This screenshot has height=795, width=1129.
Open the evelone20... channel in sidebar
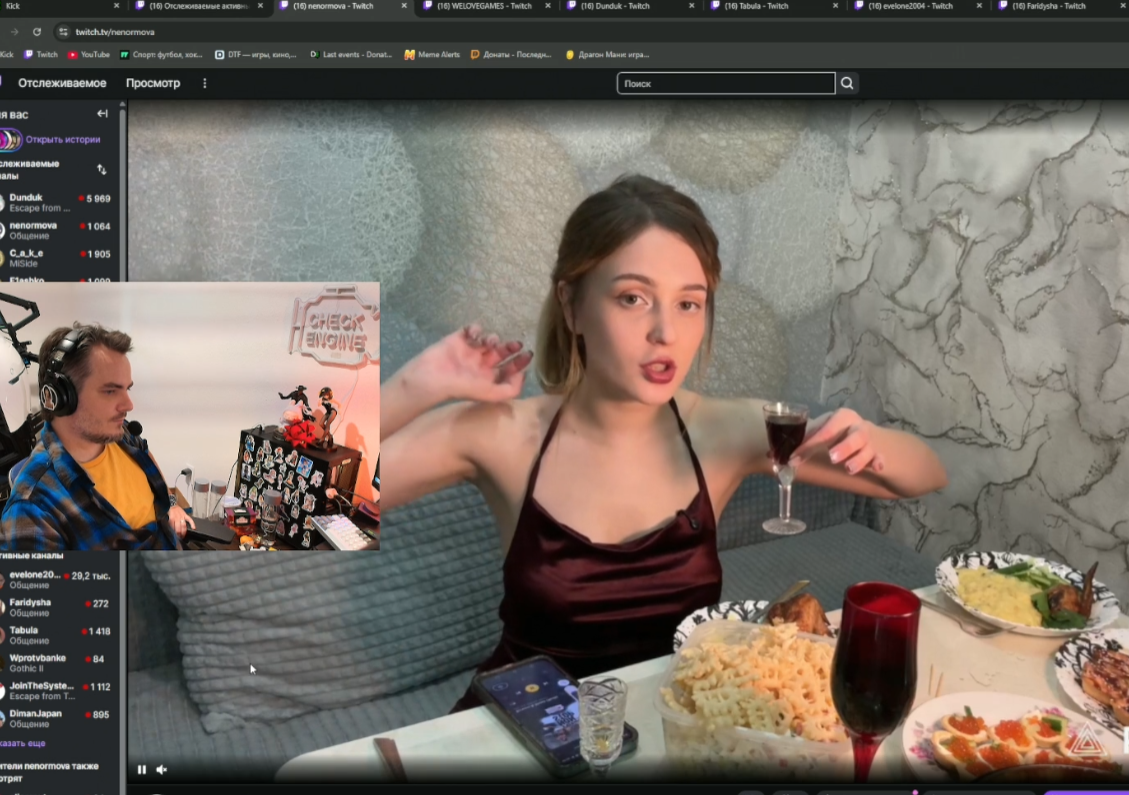point(58,580)
